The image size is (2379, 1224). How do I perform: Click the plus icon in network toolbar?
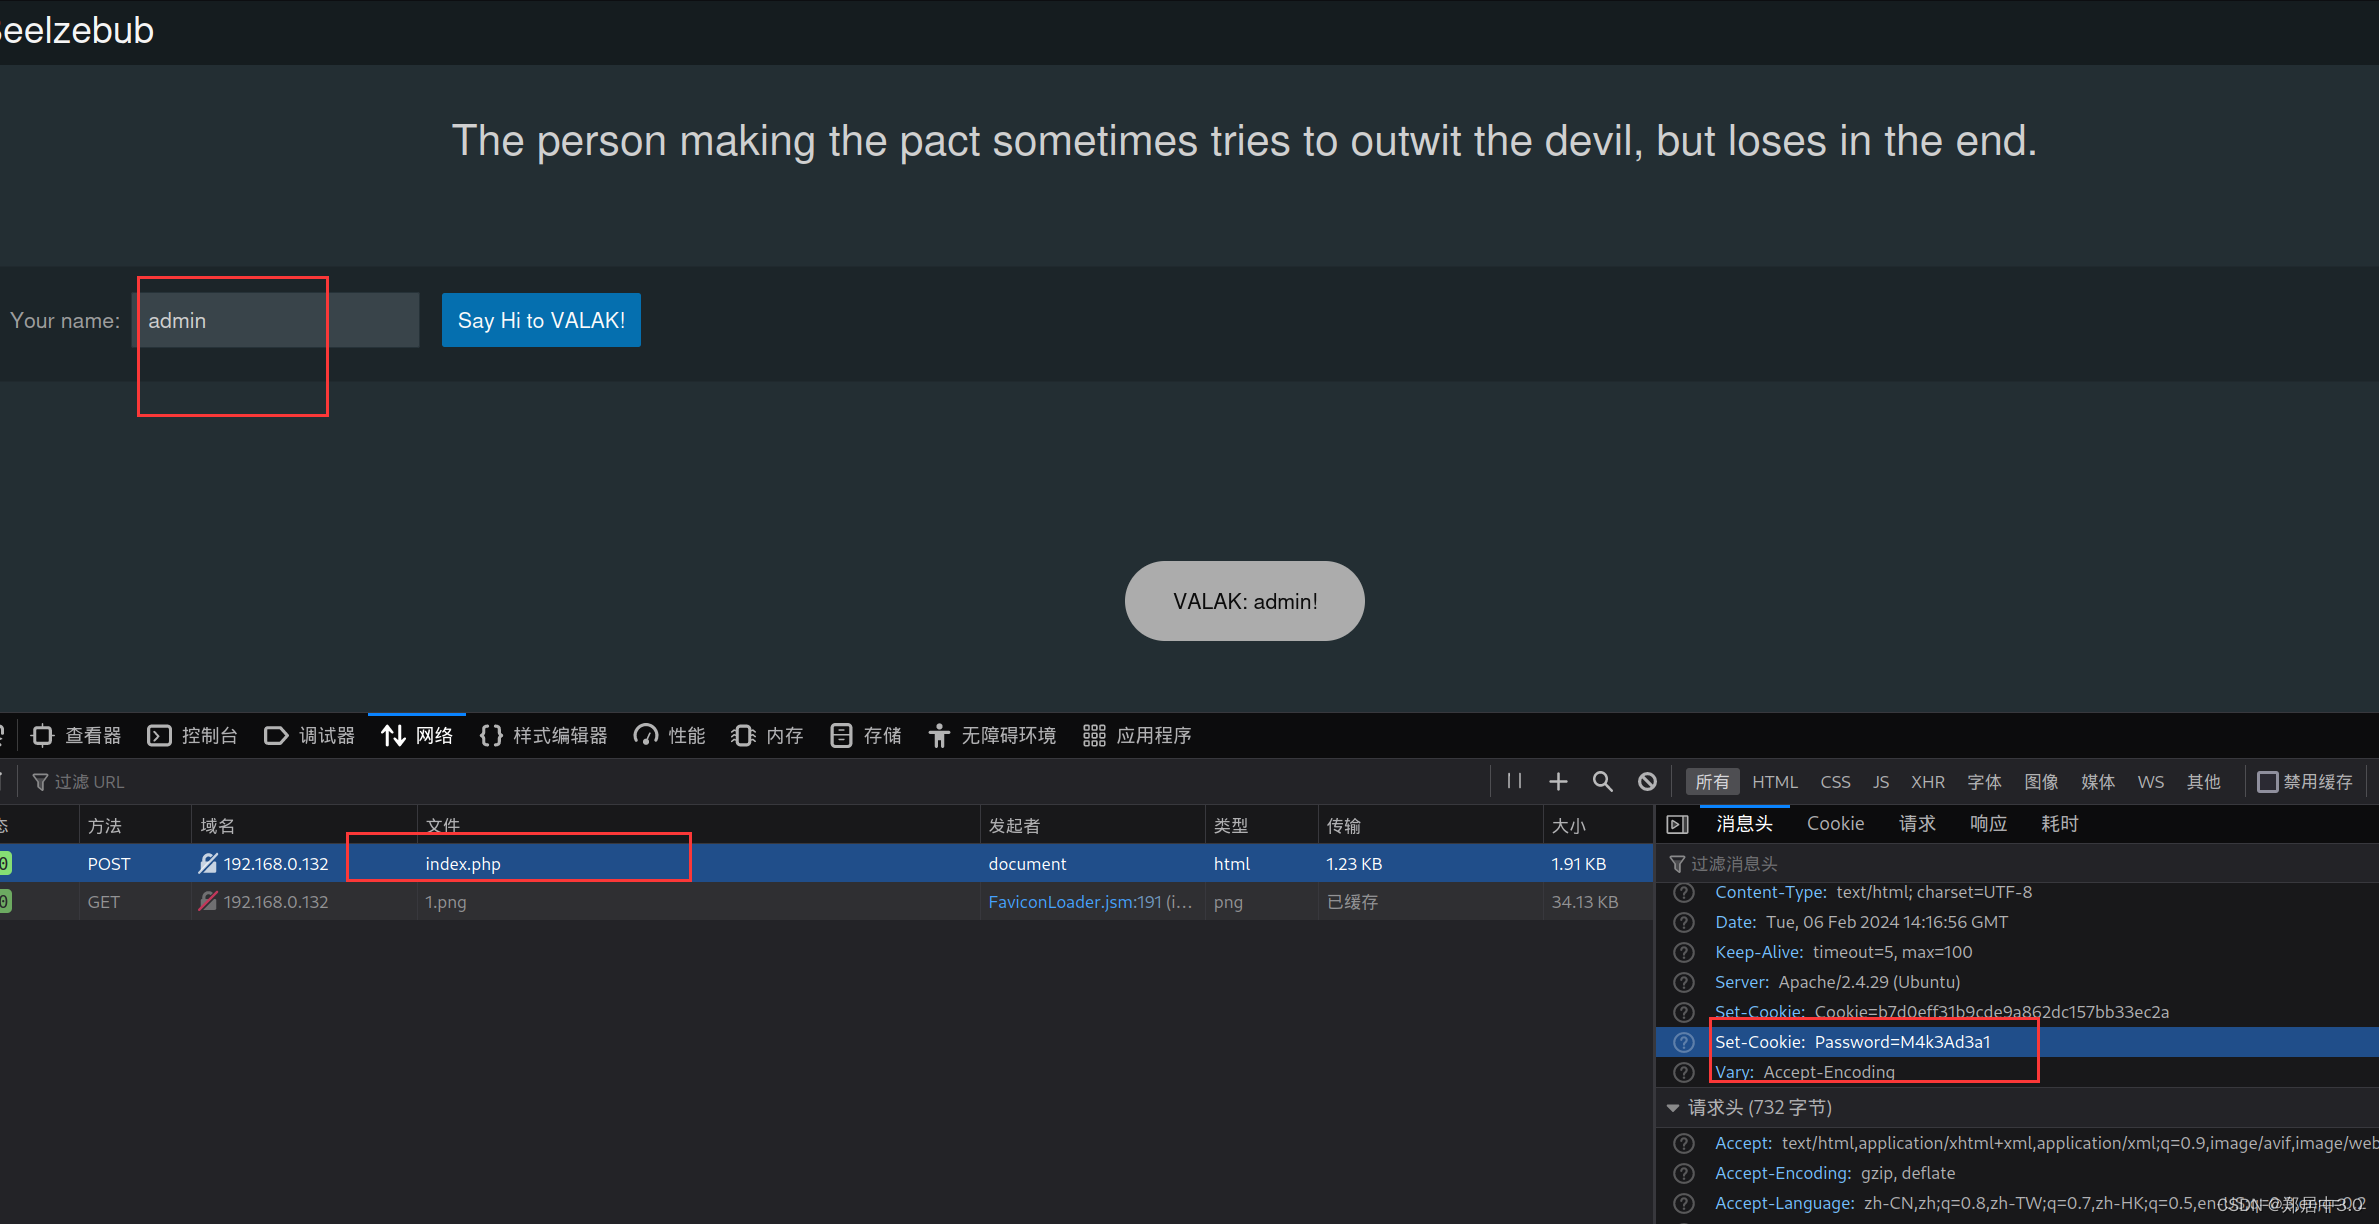(1558, 781)
